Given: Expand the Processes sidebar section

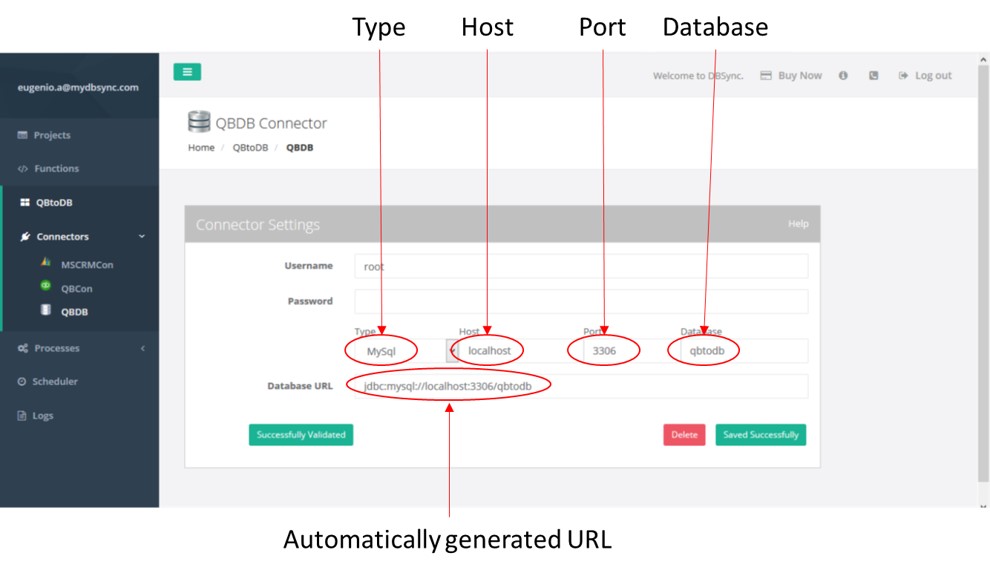Looking at the screenshot, I should coord(141,349).
